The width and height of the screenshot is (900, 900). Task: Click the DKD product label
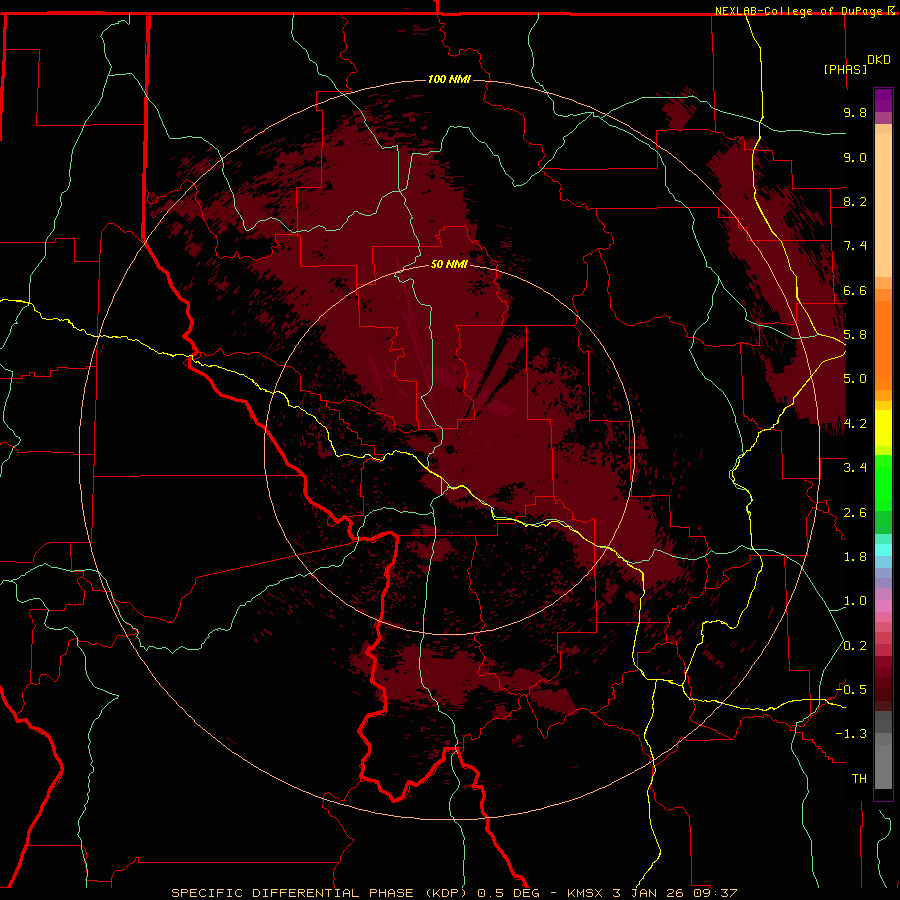pos(879,60)
